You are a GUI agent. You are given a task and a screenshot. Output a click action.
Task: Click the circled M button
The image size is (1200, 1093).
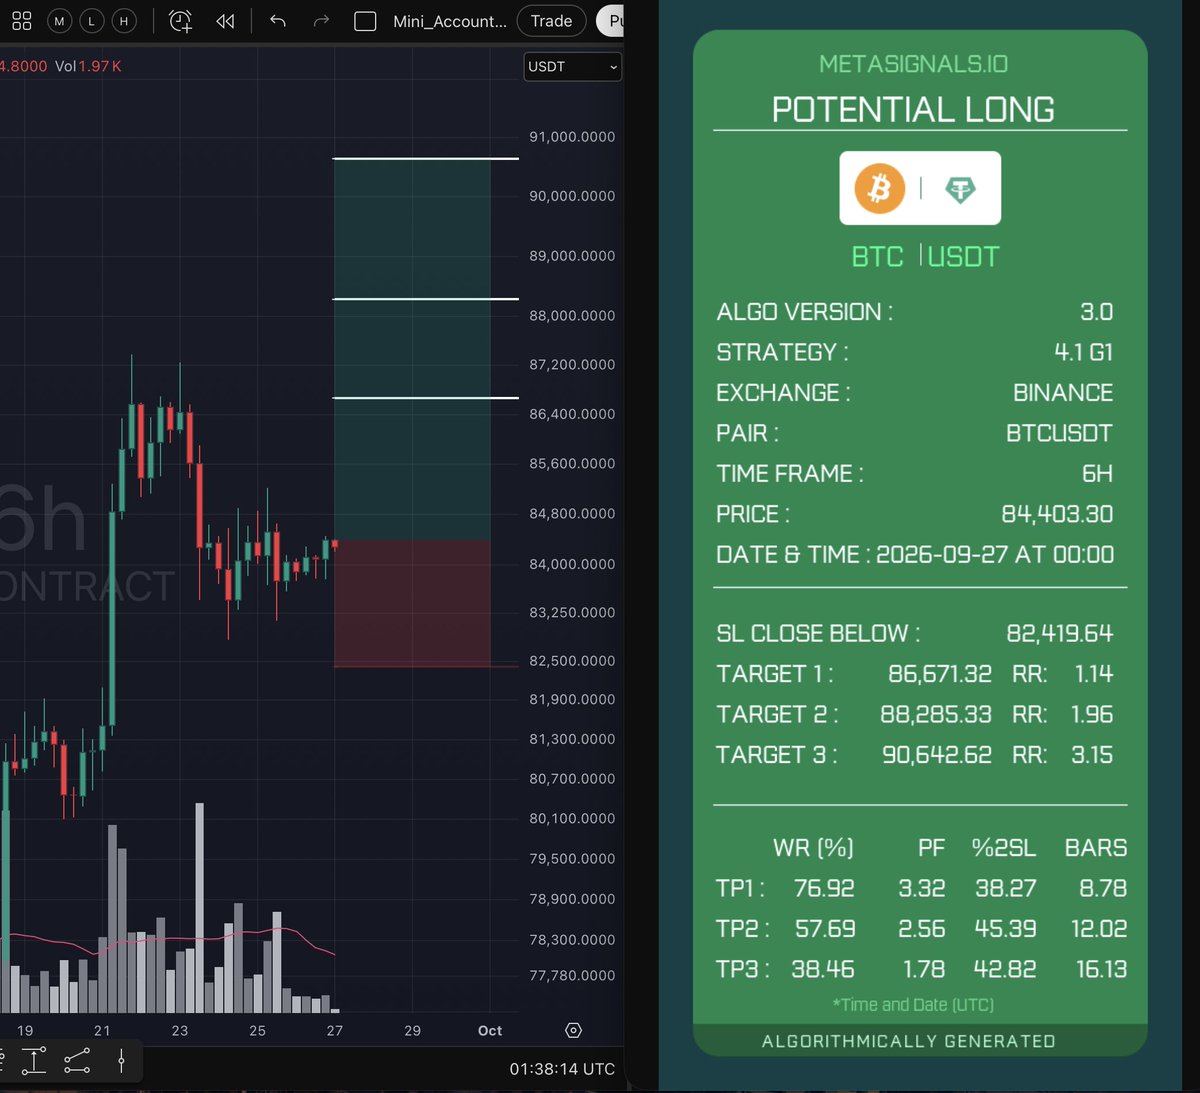[x=60, y=21]
